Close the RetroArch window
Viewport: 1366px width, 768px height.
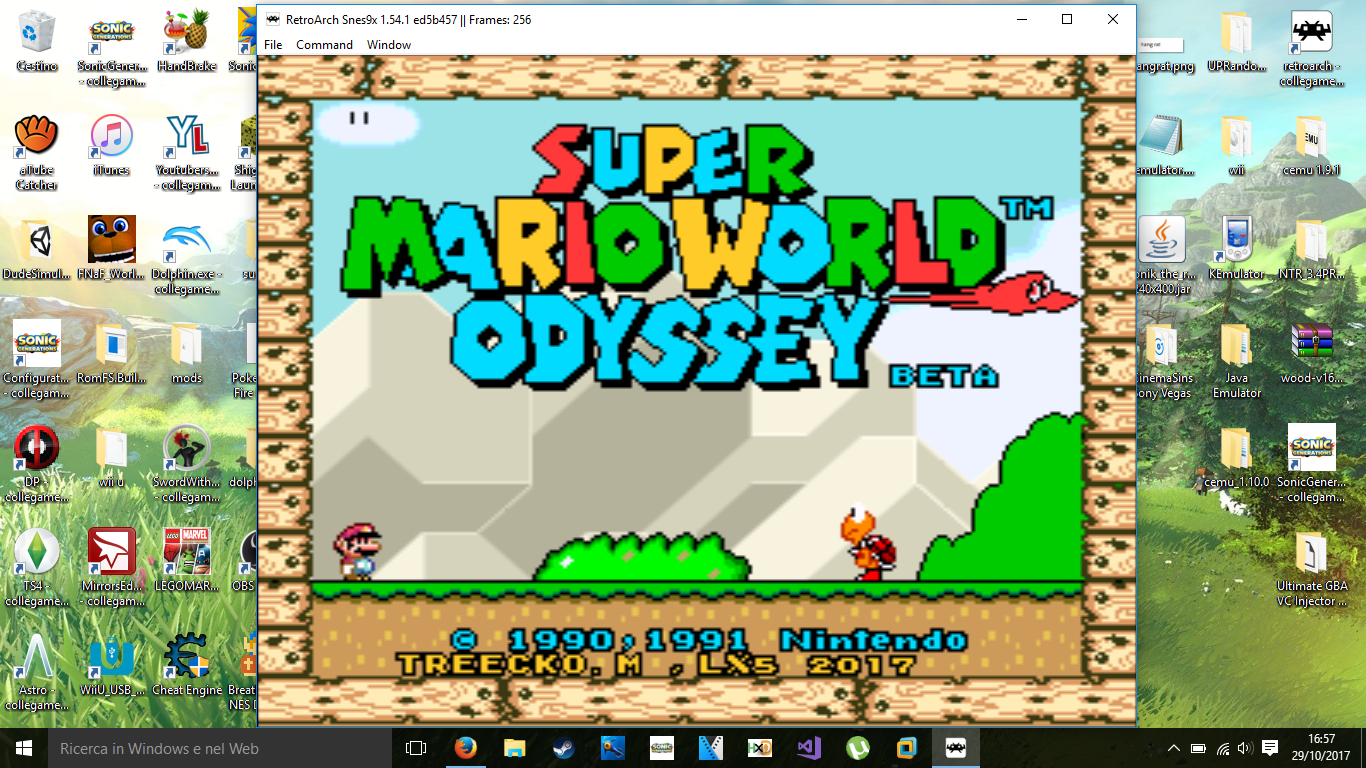(x=1113, y=19)
